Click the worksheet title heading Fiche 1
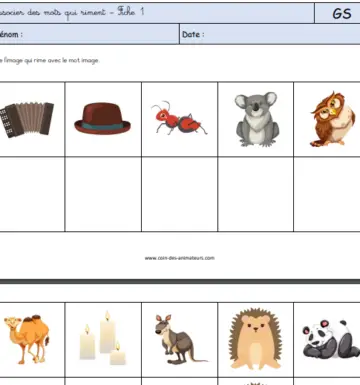The height and width of the screenshot is (385, 360). pos(72,12)
